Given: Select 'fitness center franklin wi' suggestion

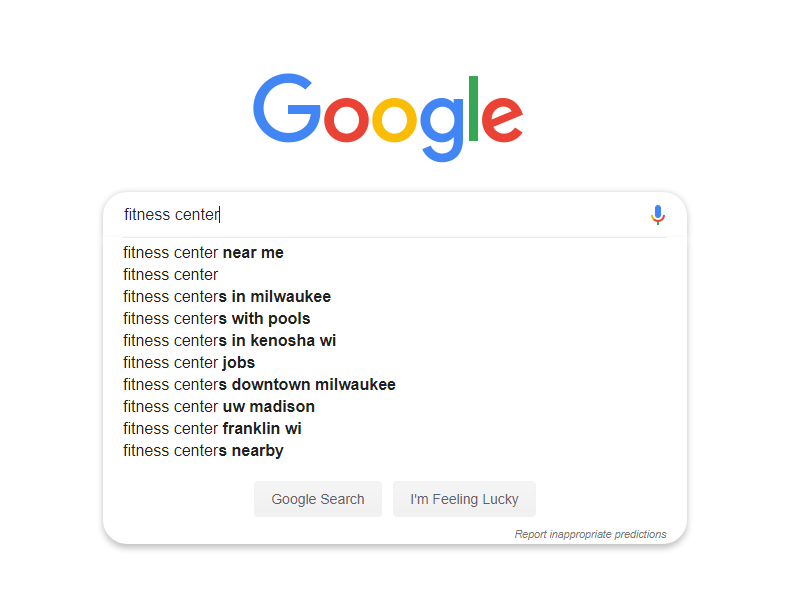Looking at the screenshot, I should pos(212,428).
